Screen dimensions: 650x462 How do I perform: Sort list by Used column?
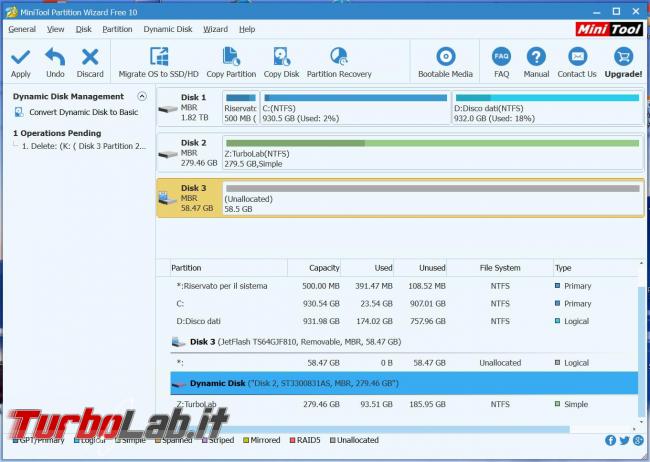[367, 268]
